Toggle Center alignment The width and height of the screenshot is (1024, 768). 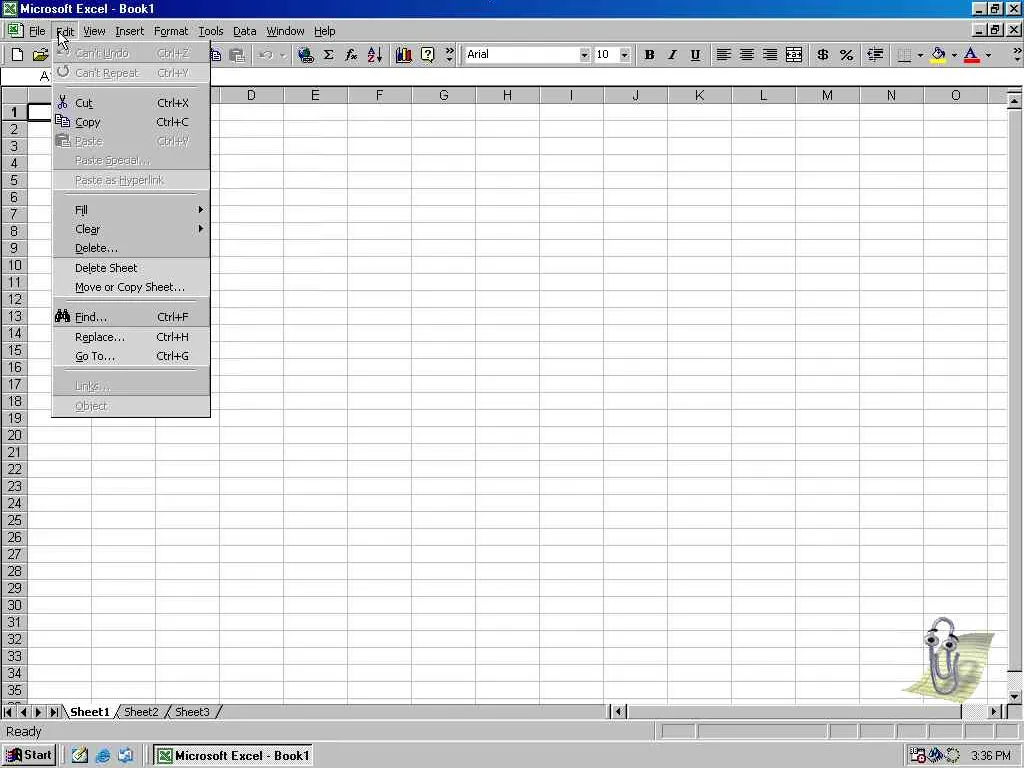(746, 55)
